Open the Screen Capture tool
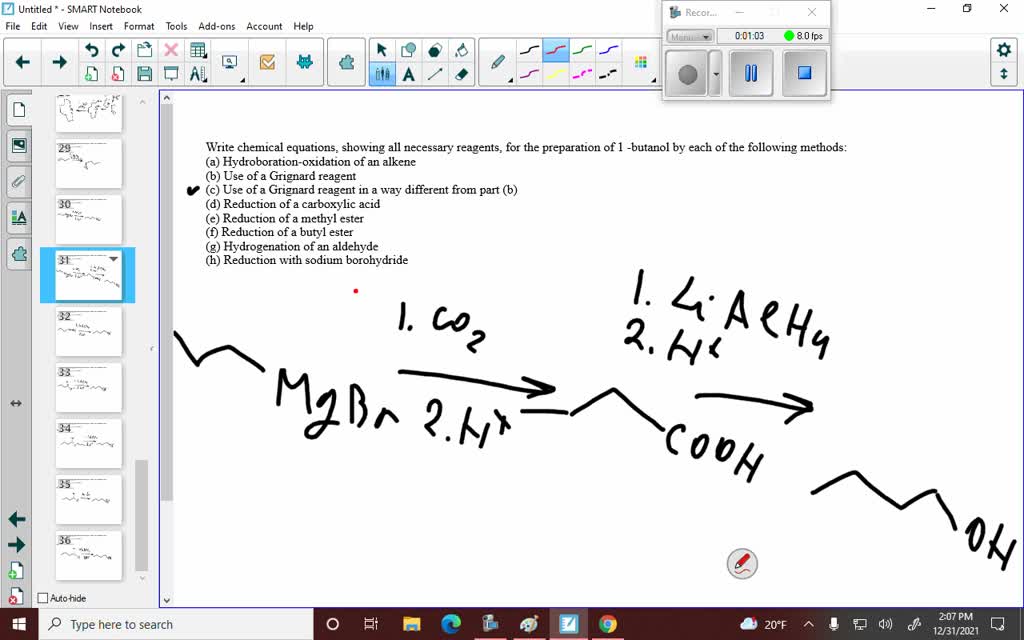This screenshot has height=640, width=1024. pos(230,62)
